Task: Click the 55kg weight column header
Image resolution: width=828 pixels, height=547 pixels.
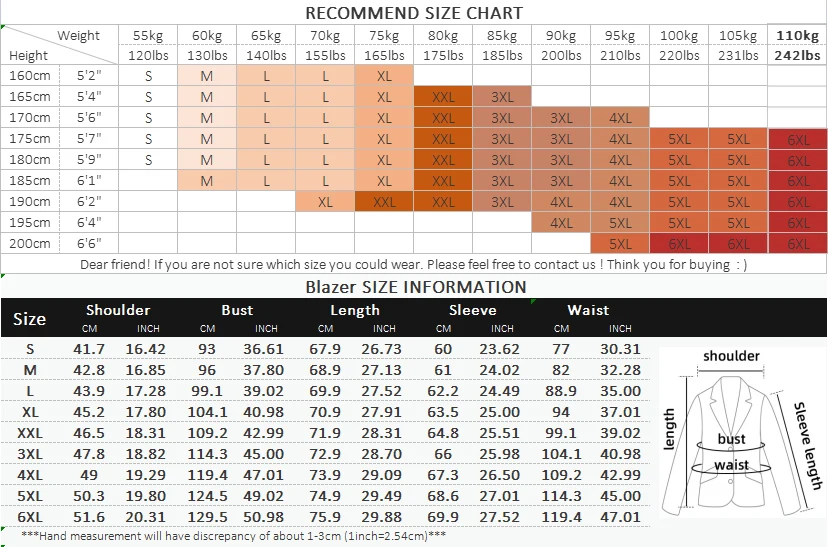Action: tap(148, 36)
